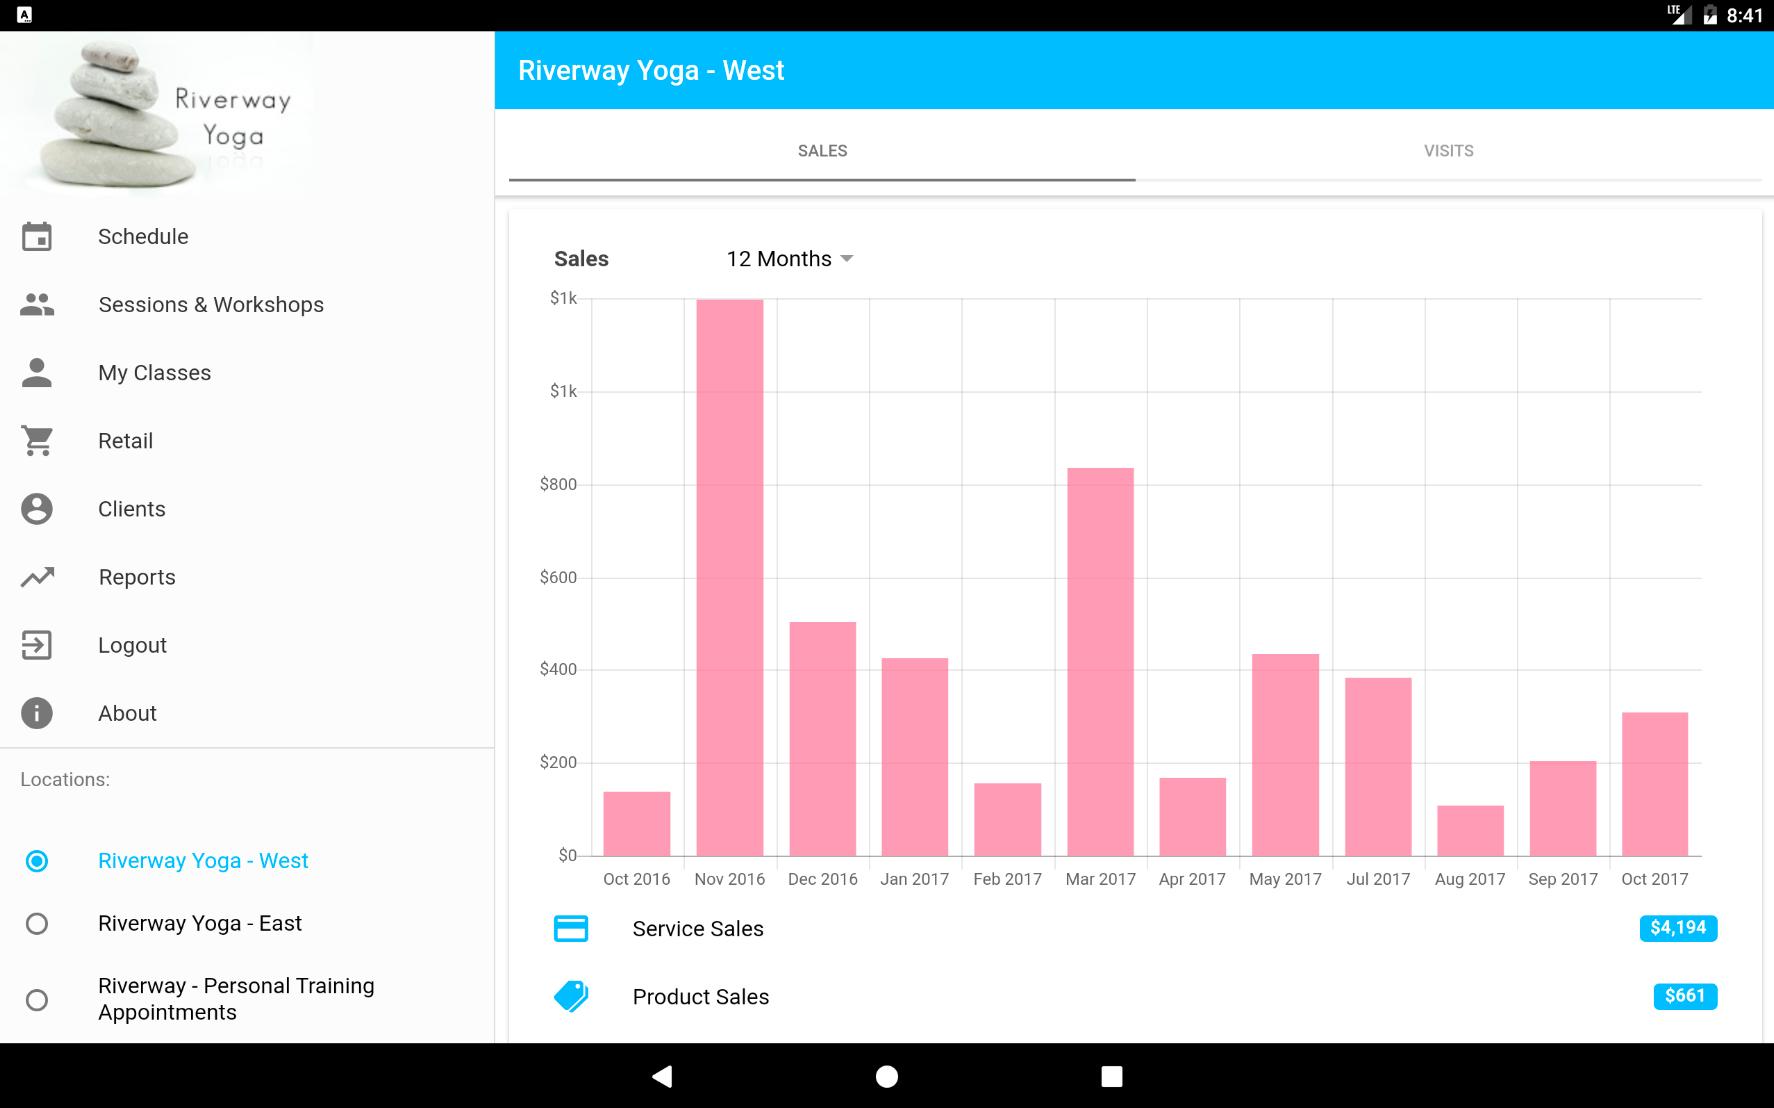
Task: Tap the LTE signal indicator
Action: point(1679,15)
